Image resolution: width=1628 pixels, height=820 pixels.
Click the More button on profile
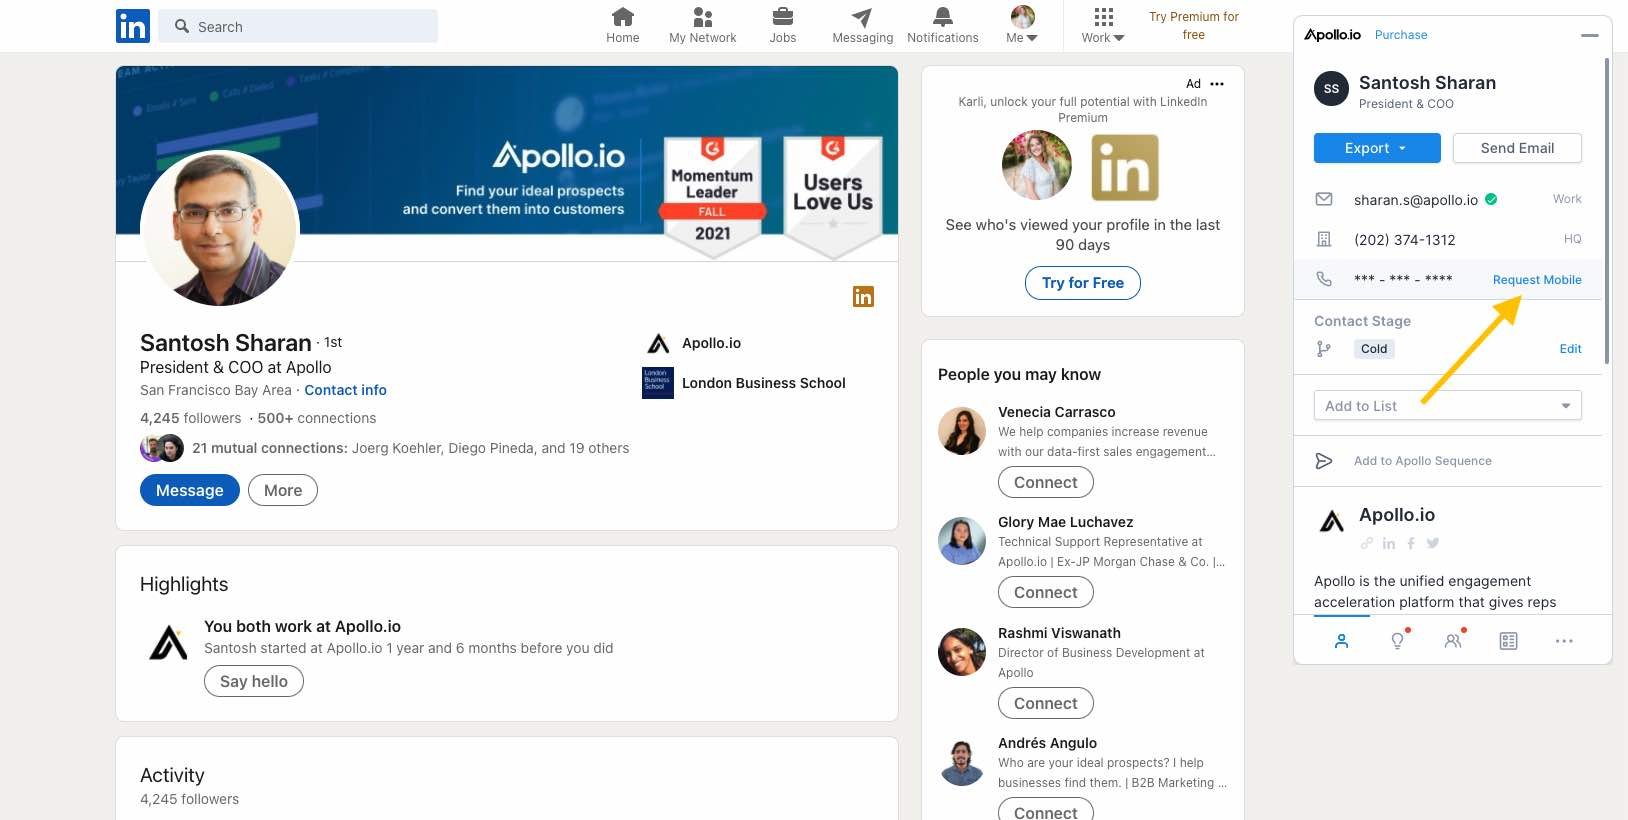(x=283, y=490)
